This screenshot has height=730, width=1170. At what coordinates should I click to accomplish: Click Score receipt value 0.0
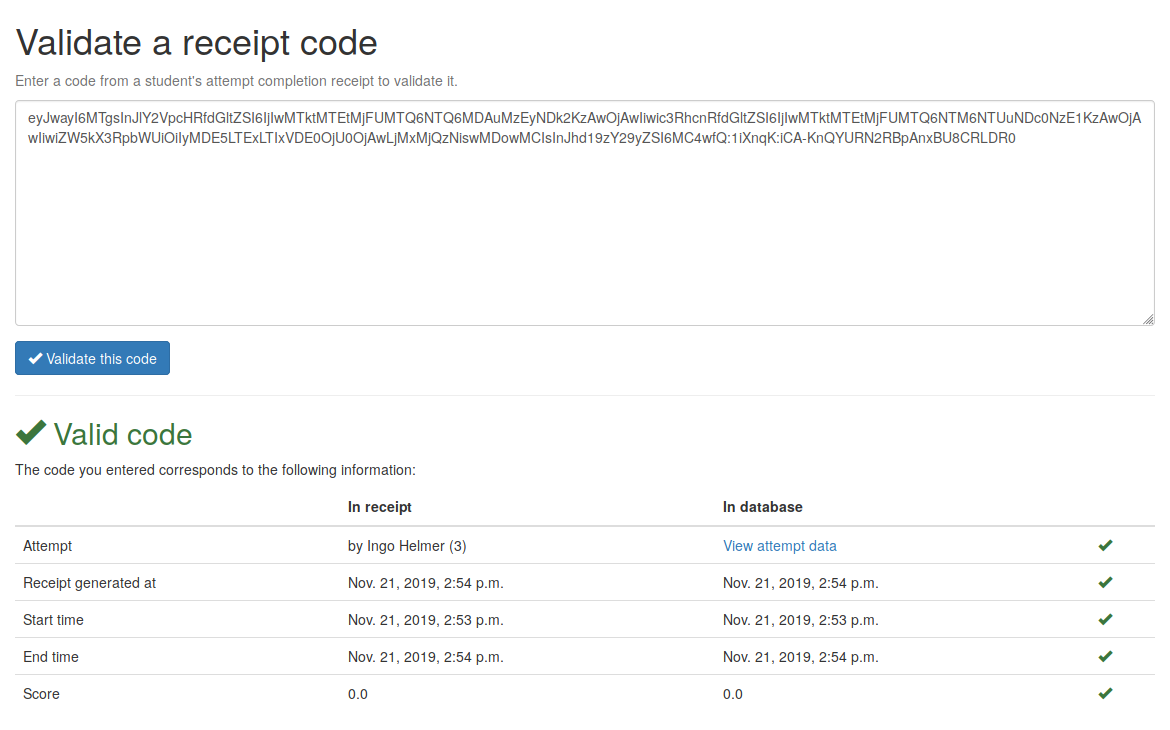coord(357,694)
